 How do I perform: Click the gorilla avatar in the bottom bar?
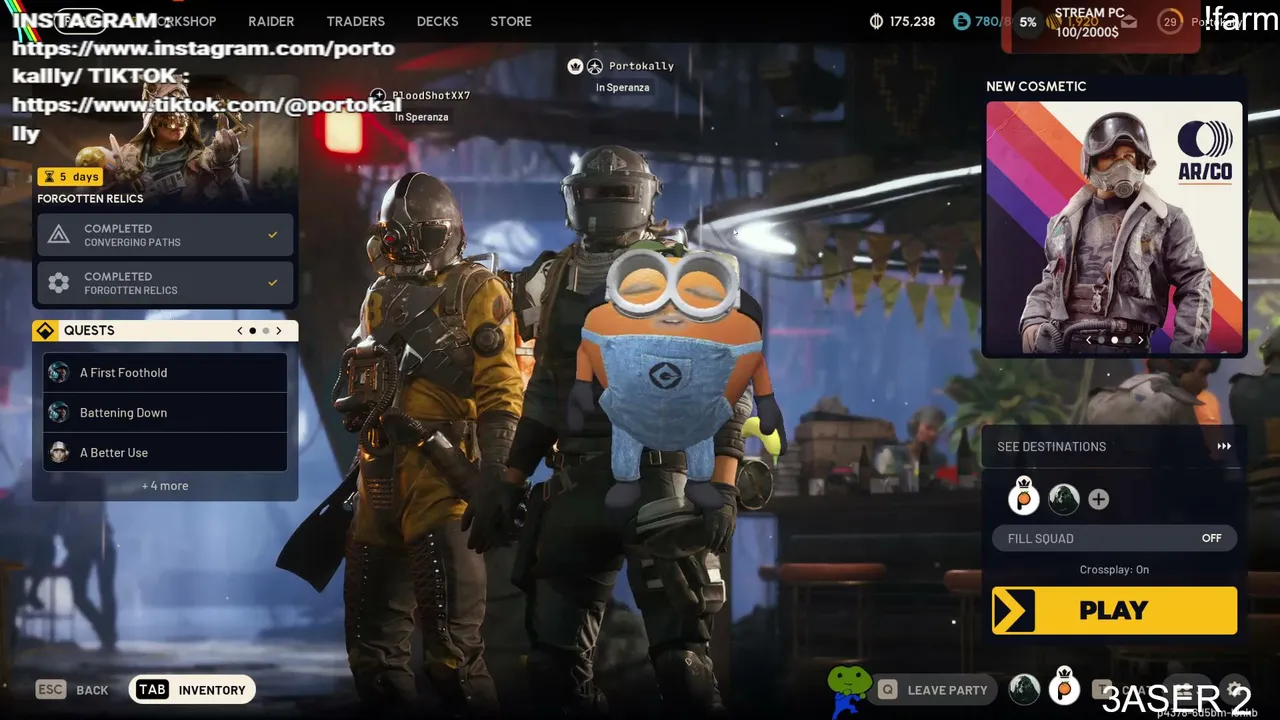coord(1024,689)
